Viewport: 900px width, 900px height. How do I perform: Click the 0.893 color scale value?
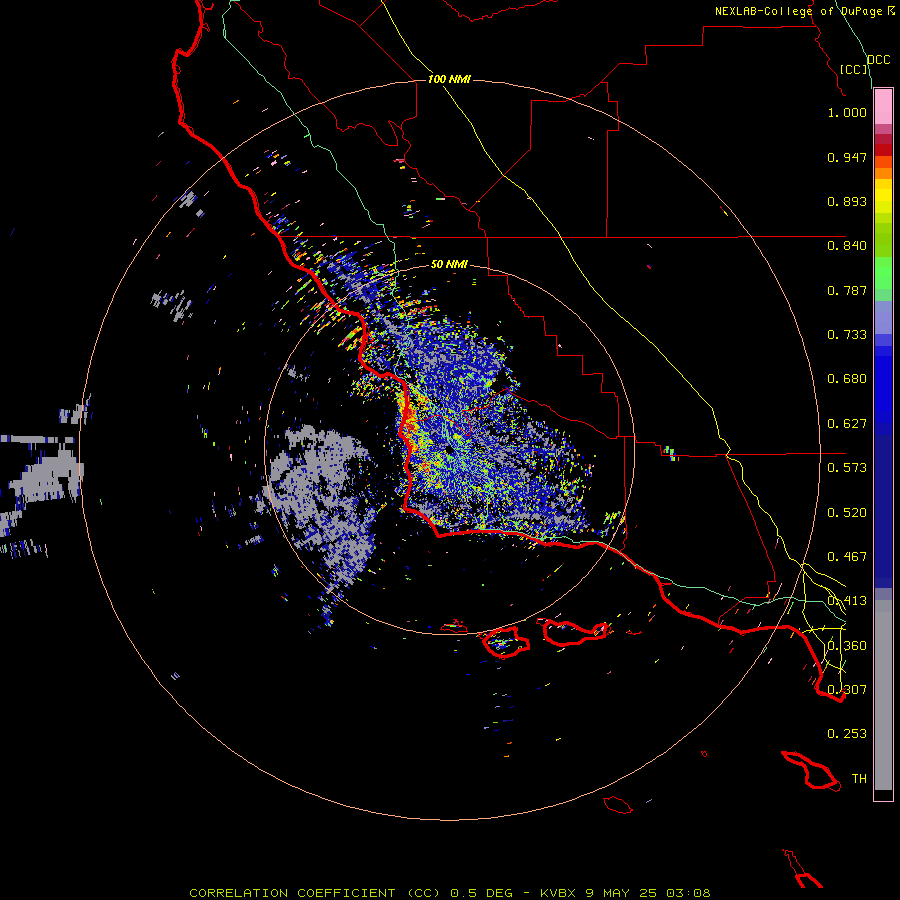click(x=847, y=201)
